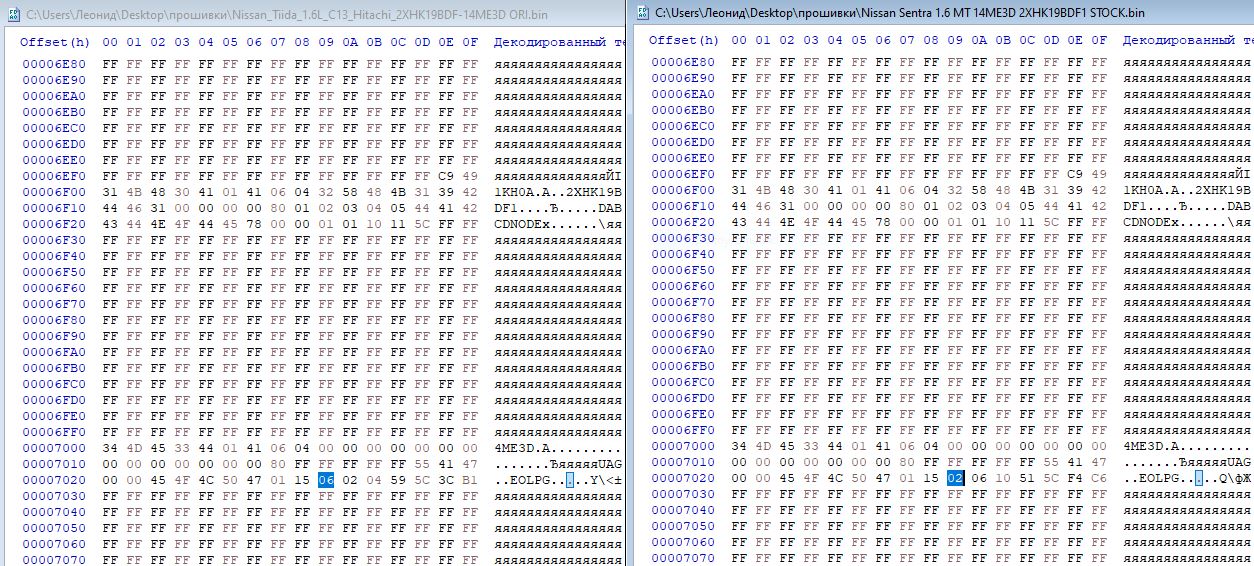
Task: Select offset row 00006F20 in right pane
Action: click(683, 222)
